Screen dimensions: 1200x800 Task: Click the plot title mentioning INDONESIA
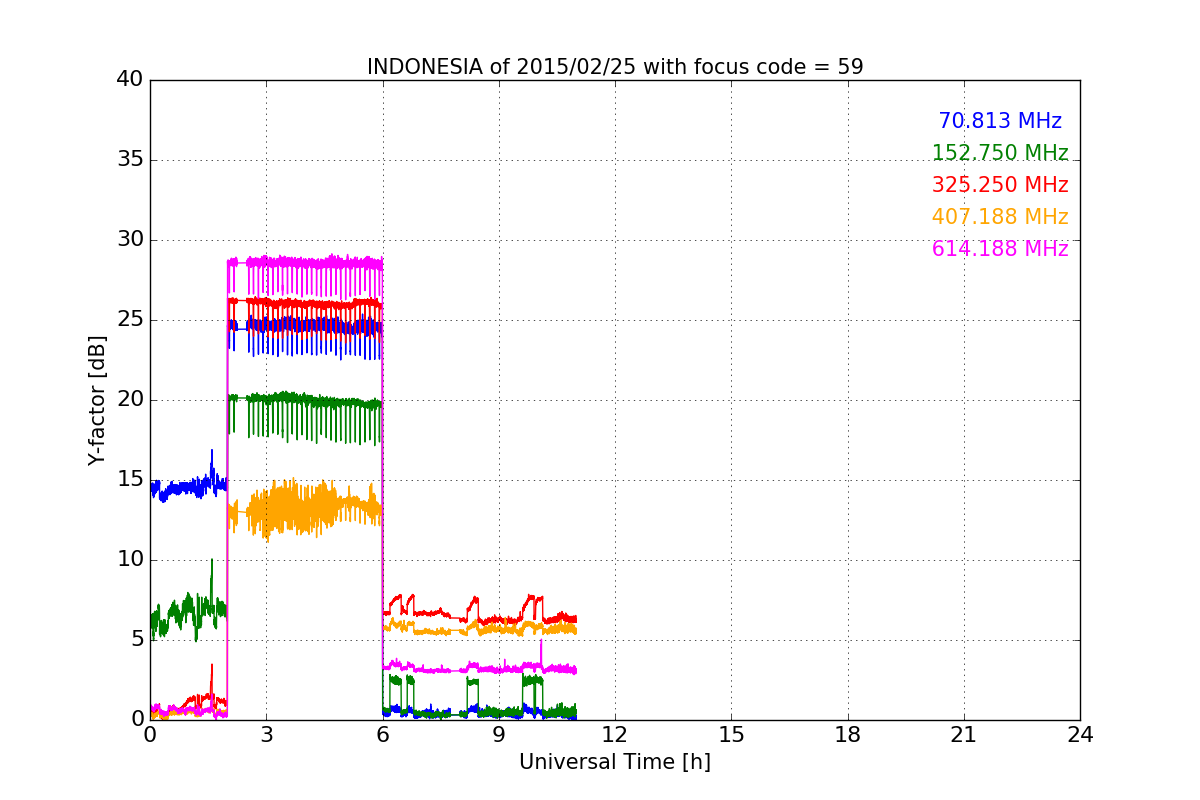pyautogui.click(x=615, y=67)
